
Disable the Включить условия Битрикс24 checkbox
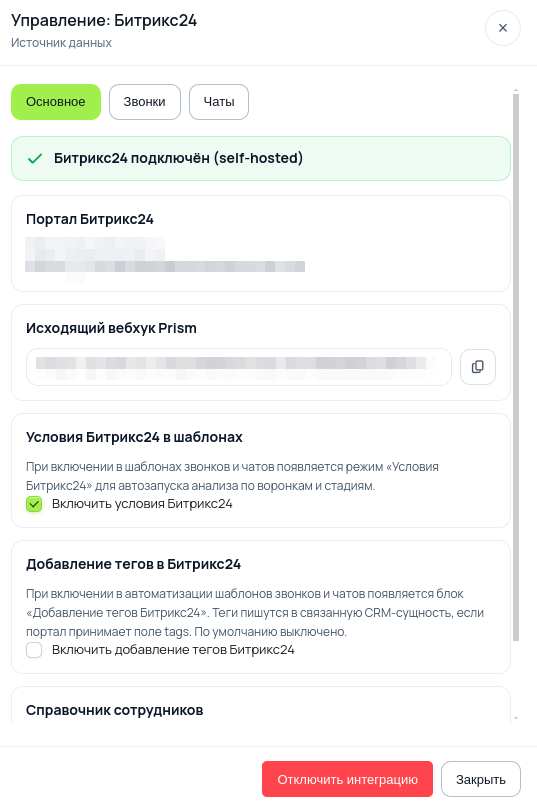coord(34,504)
